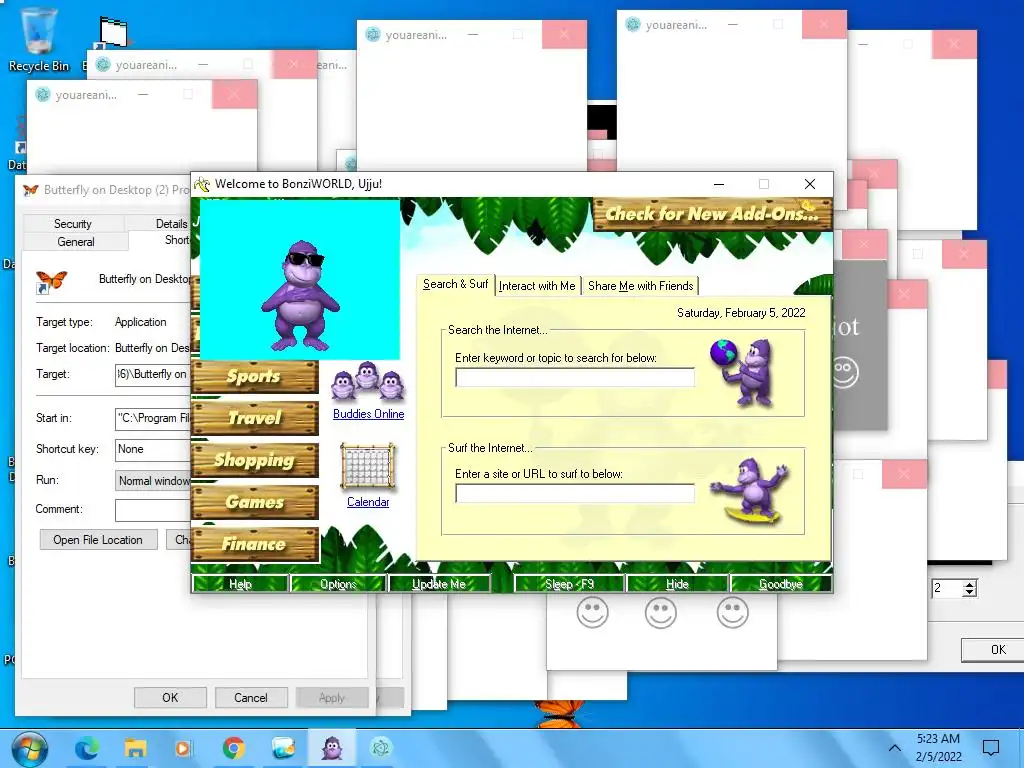Click the Electron app taskbar icon
Screen dimensions: 1024x768
click(x=381, y=748)
